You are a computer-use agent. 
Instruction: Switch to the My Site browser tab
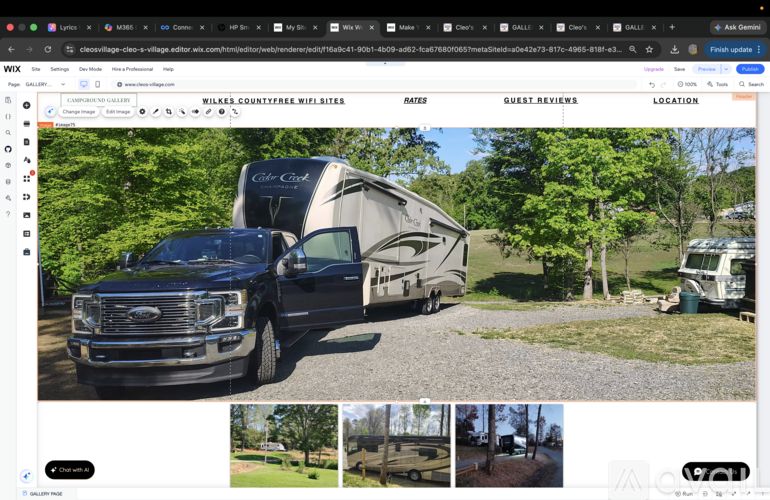tap(295, 28)
